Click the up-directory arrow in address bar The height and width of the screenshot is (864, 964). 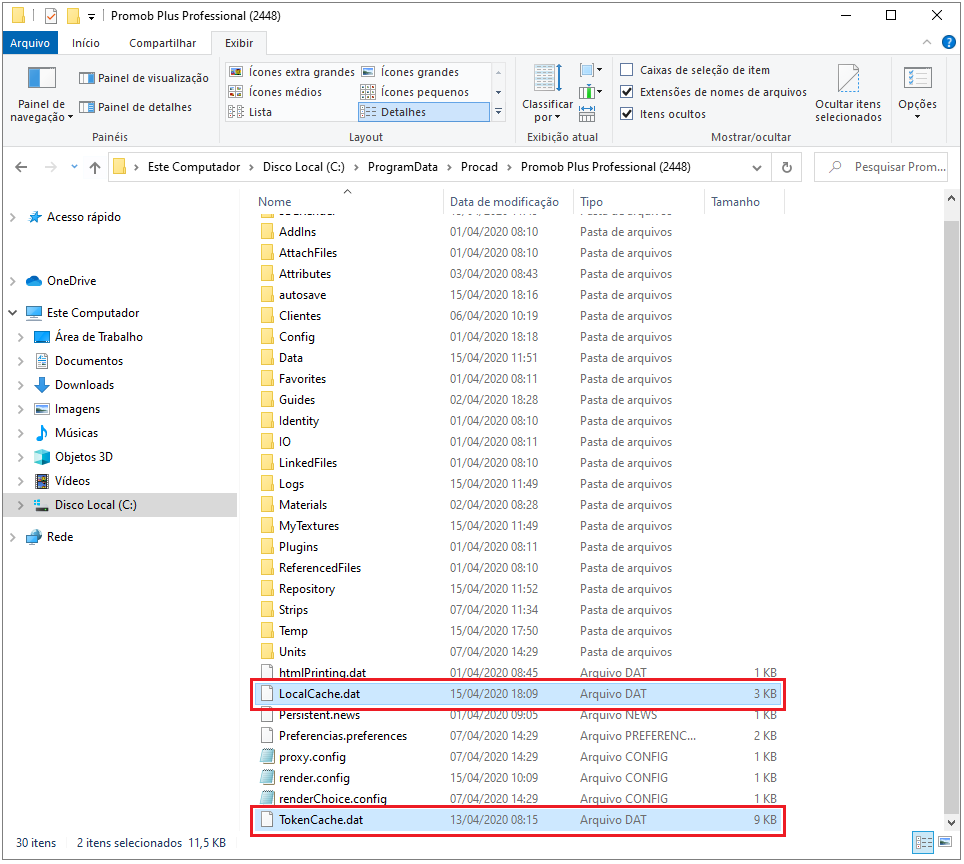(95, 167)
